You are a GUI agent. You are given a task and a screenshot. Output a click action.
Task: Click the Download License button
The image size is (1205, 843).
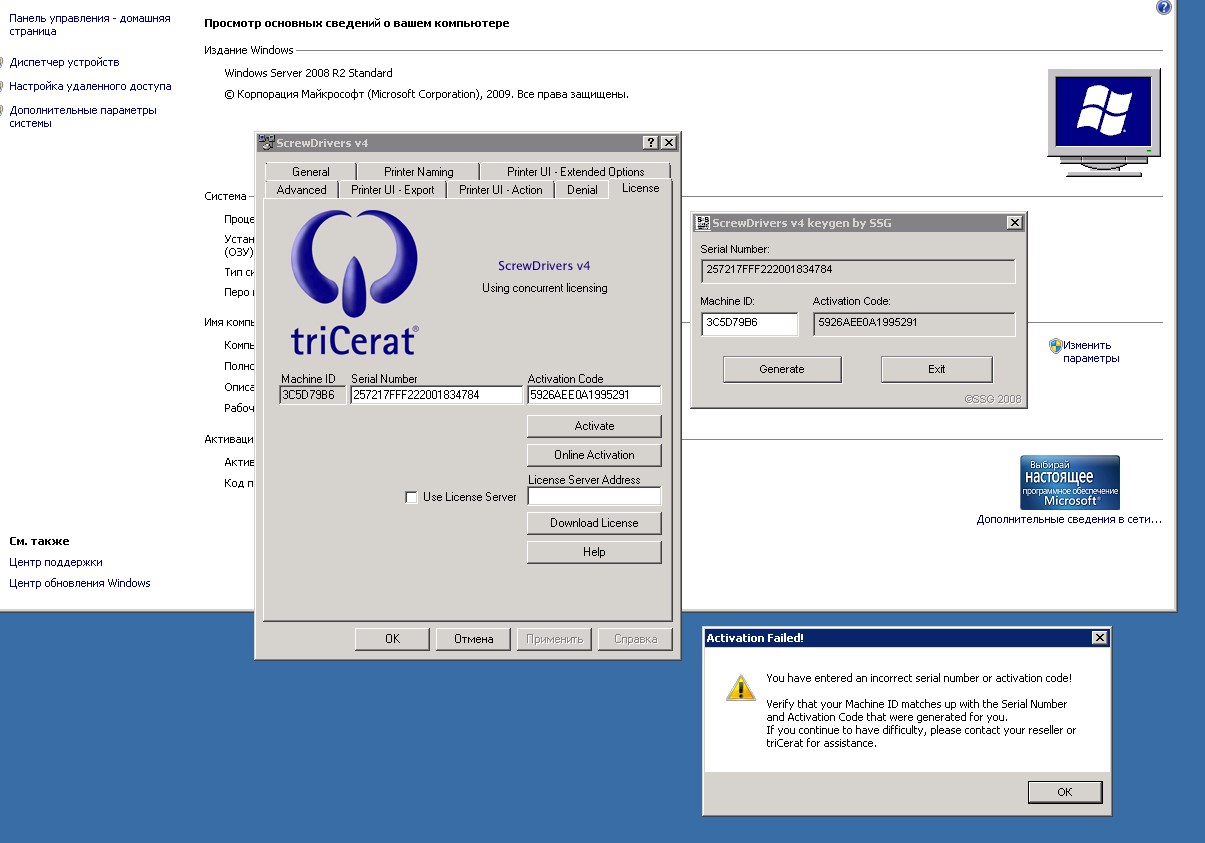[594, 523]
